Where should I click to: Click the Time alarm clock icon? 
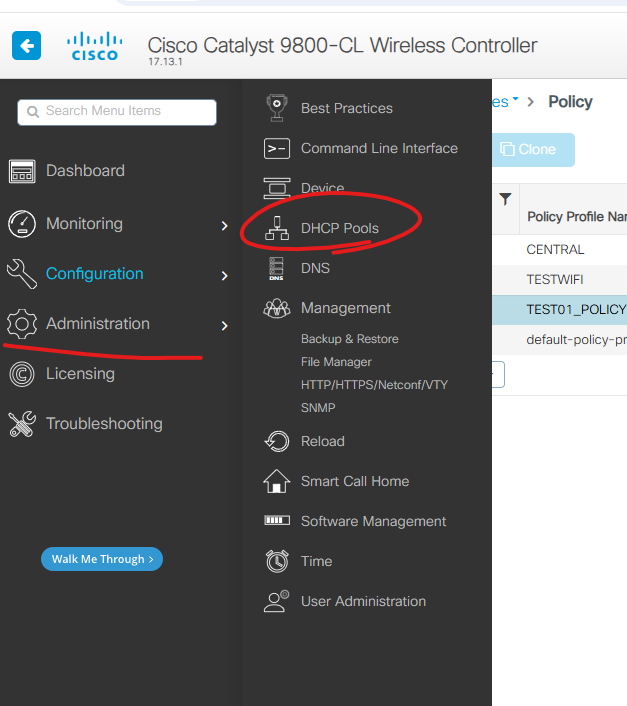coord(277,561)
